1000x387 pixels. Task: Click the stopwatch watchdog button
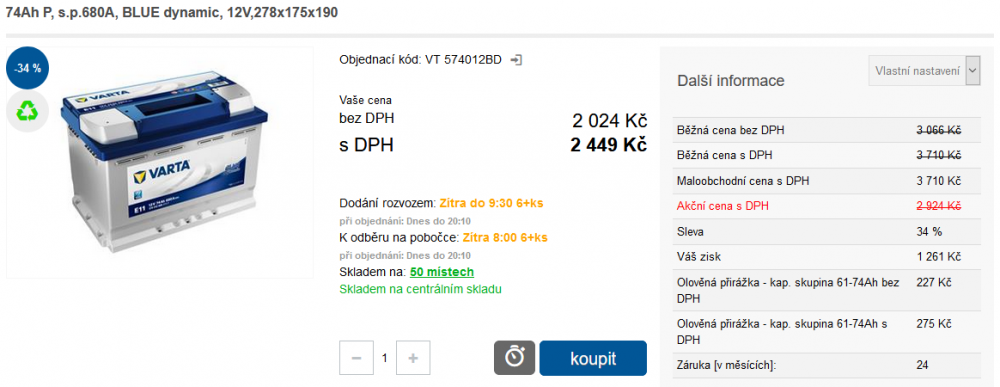pyautogui.click(x=514, y=358)
